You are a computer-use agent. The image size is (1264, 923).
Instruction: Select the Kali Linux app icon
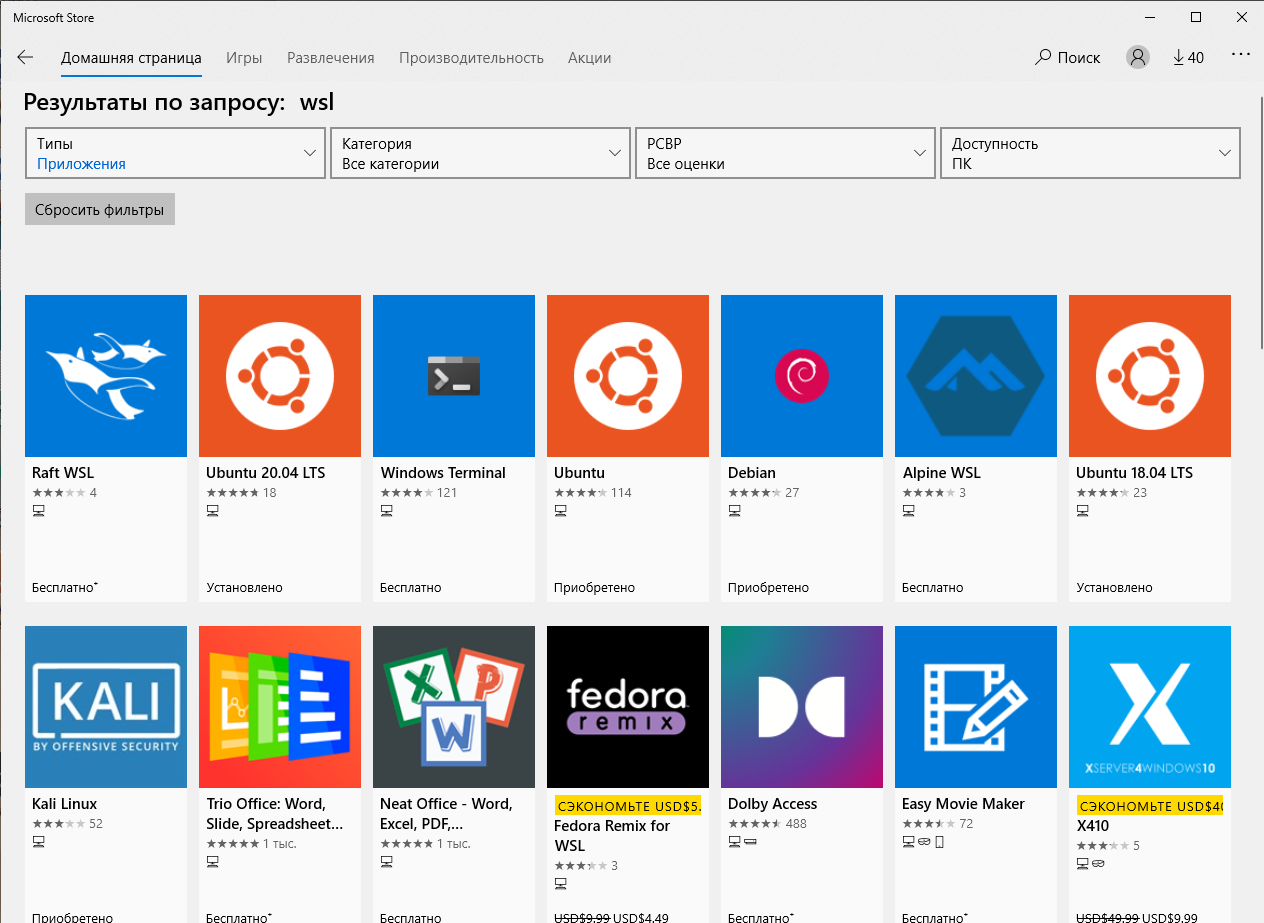point(106,707)
